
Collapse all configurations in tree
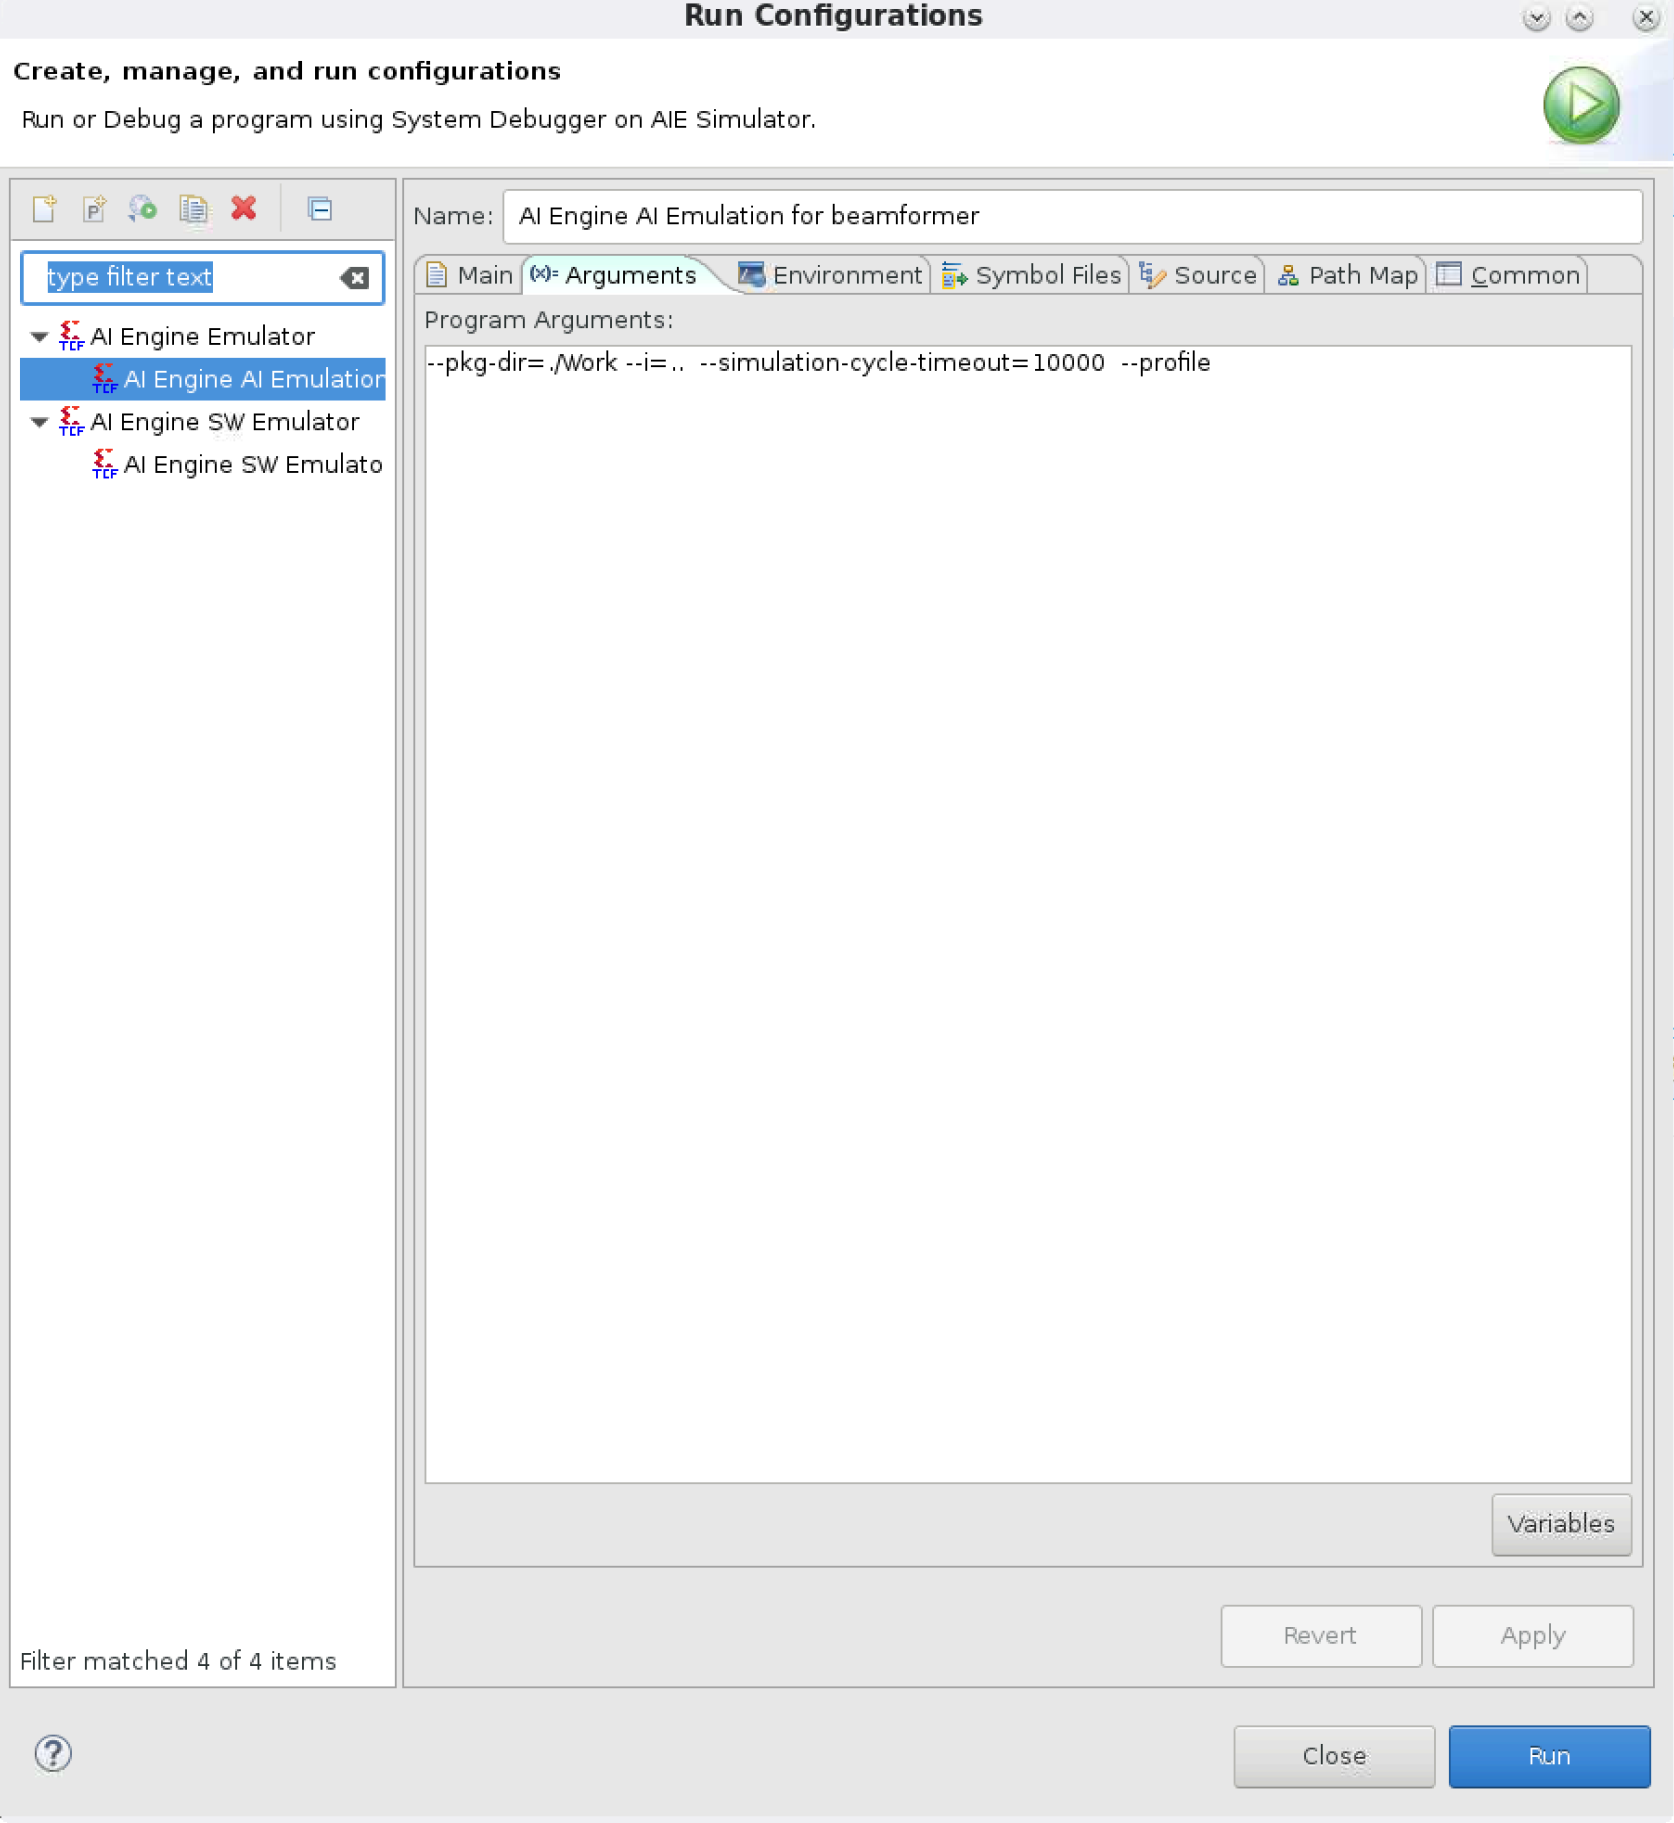pyautogui.click(x=320, y=209)
